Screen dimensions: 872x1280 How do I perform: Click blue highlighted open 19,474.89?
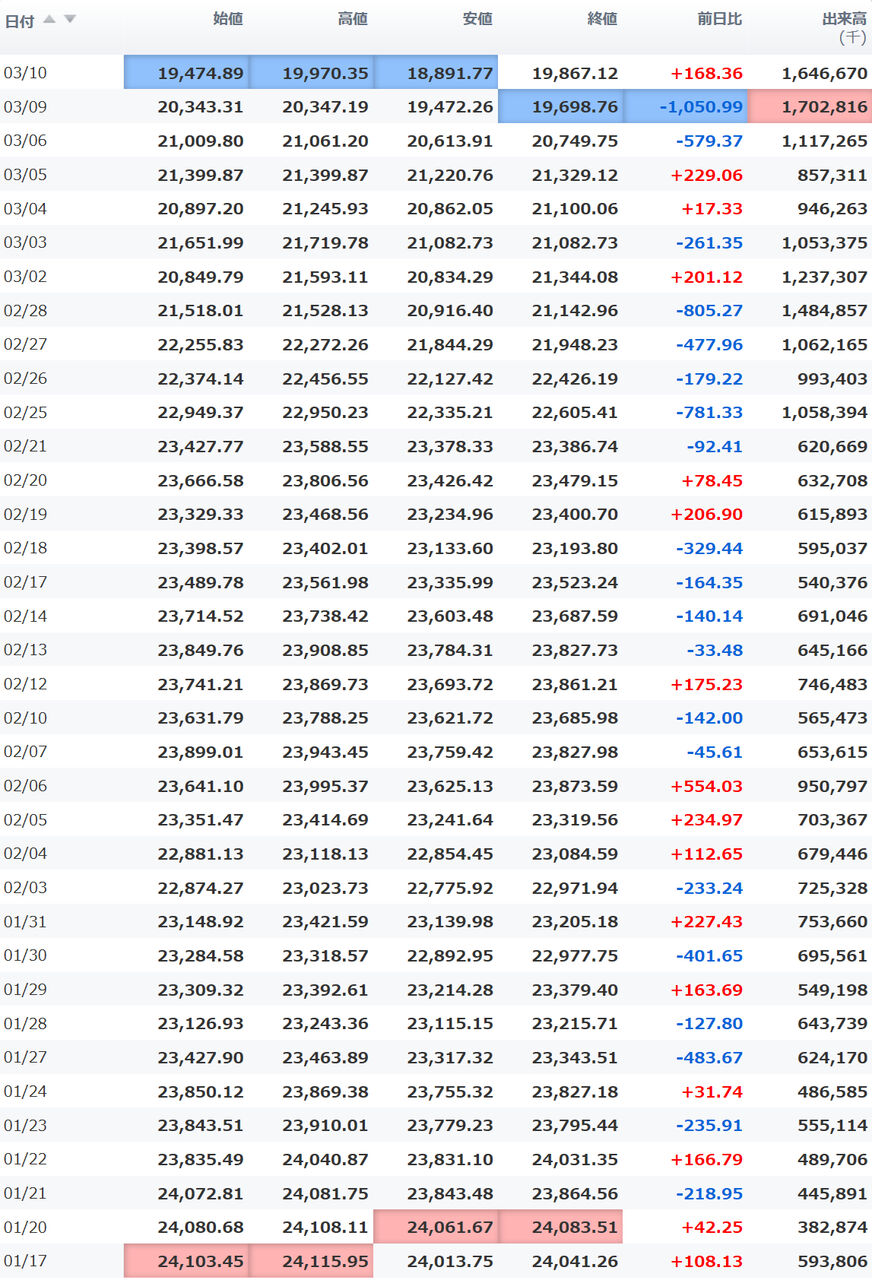(x=187, y=73)
